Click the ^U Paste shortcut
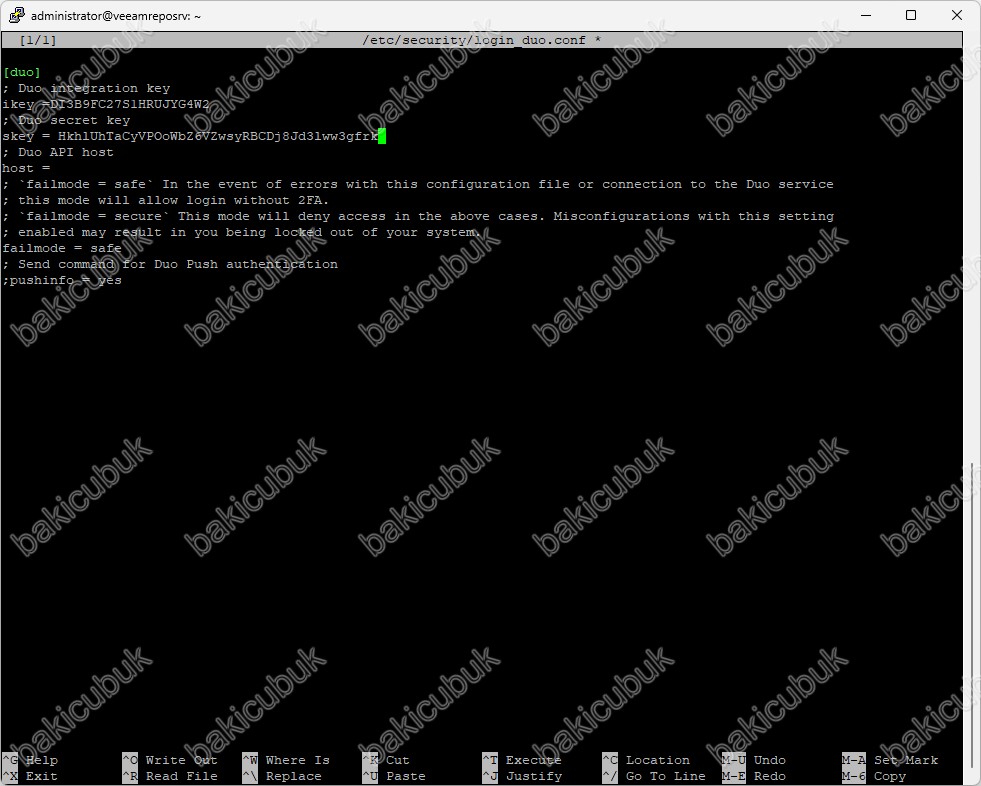The width and height of the screenshot is (981, 786). coord(394,776)
